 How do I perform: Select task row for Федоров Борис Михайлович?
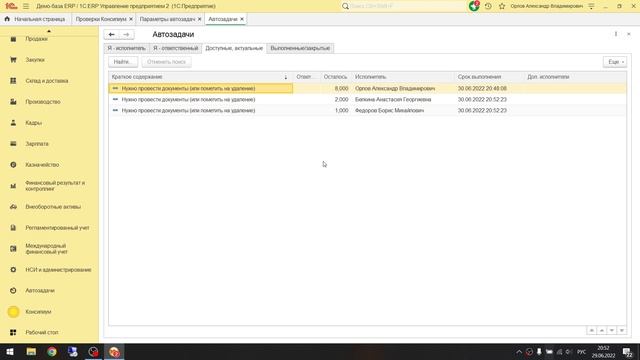367,111
